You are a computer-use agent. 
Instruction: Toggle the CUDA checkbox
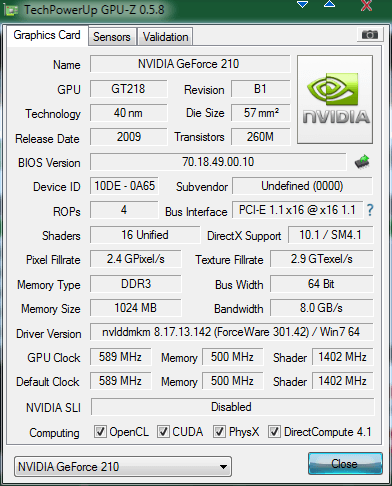tap(163, 431)
